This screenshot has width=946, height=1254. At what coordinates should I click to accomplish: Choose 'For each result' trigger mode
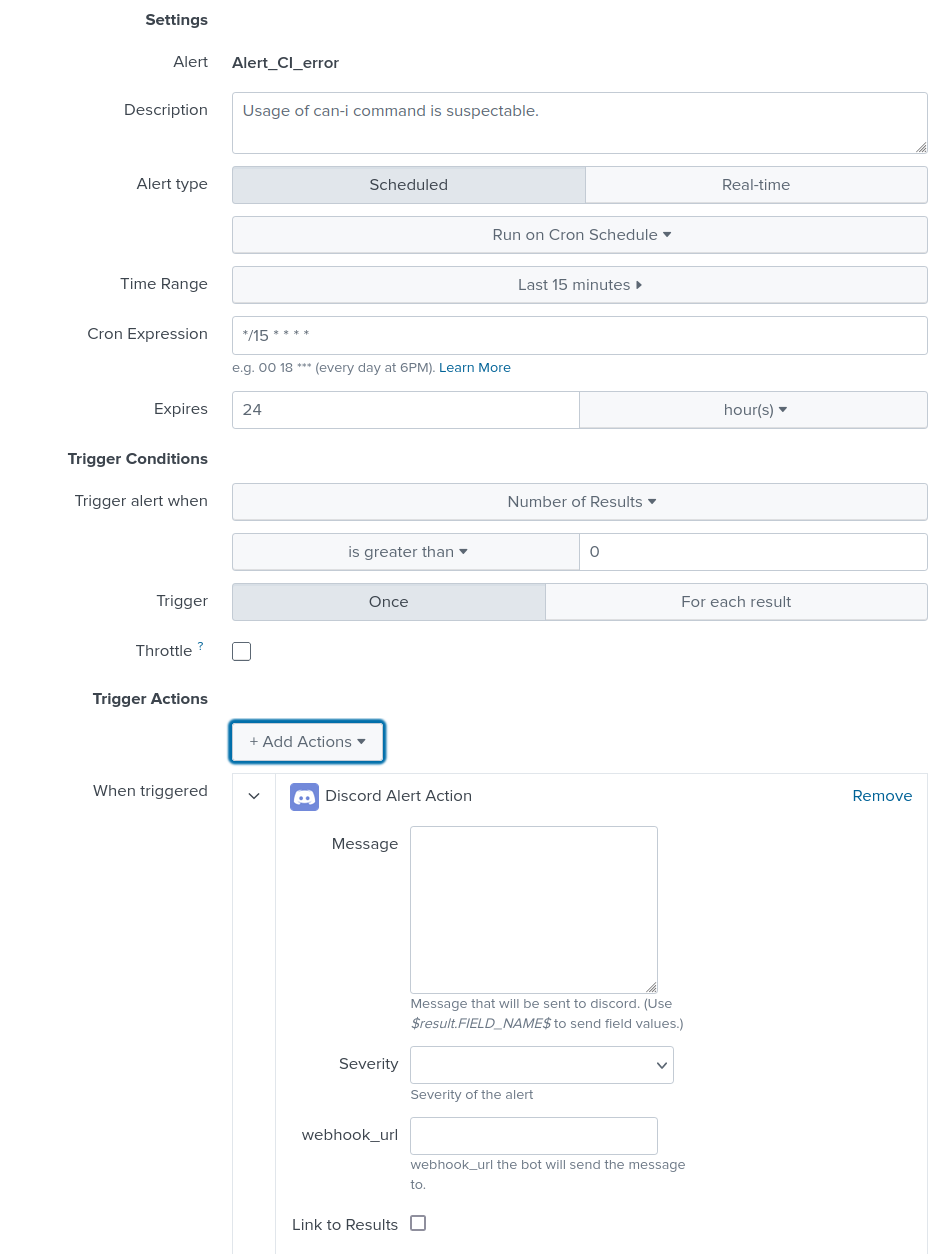736,601
